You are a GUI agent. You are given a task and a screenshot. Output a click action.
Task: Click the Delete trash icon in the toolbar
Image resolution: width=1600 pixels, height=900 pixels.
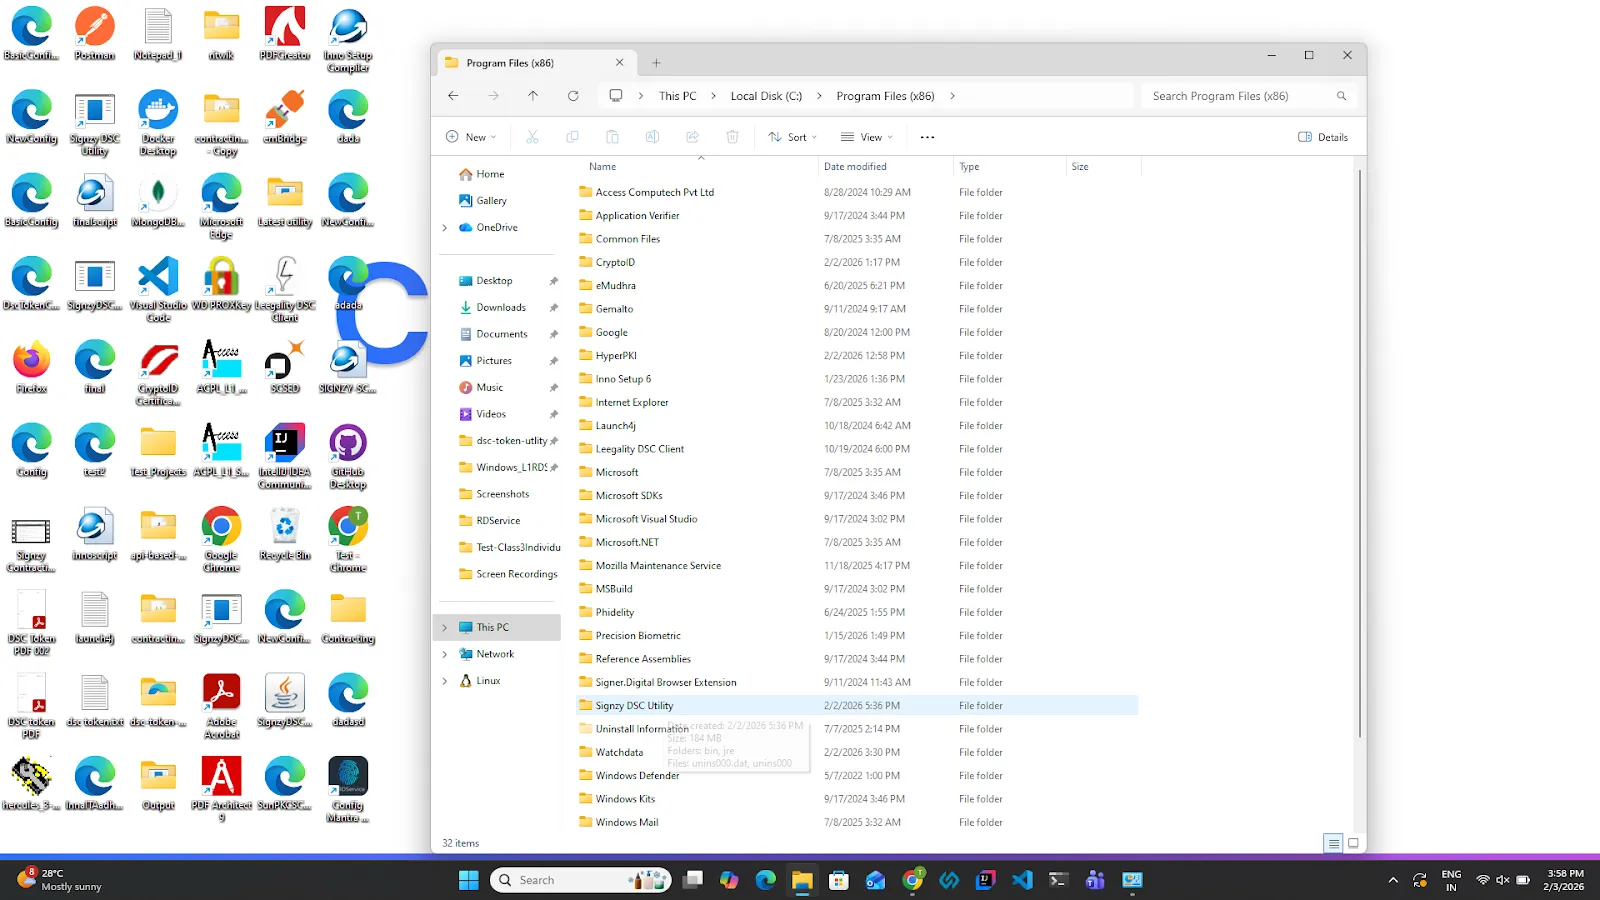pyautogui.click(x=732, y=137)
